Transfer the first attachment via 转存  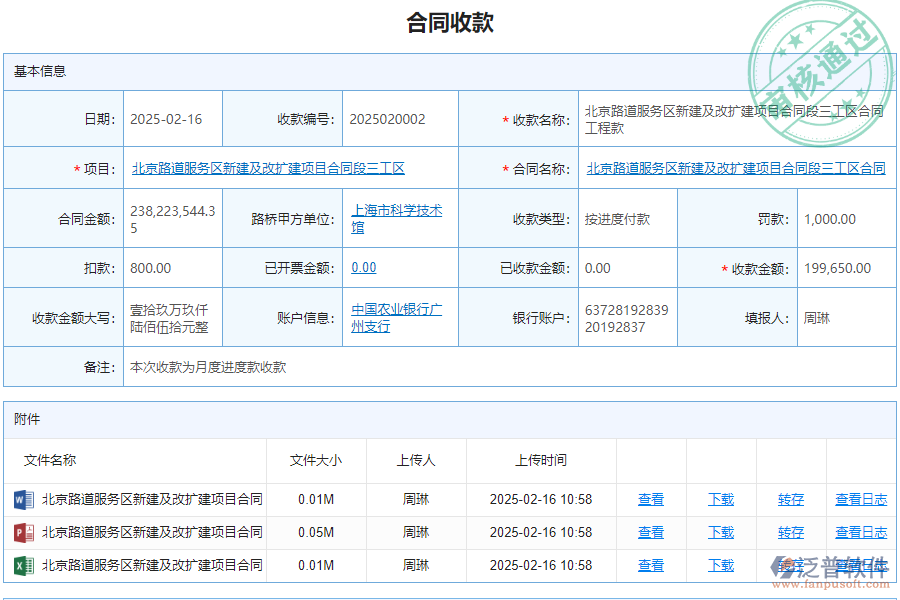tap(790, 499)
